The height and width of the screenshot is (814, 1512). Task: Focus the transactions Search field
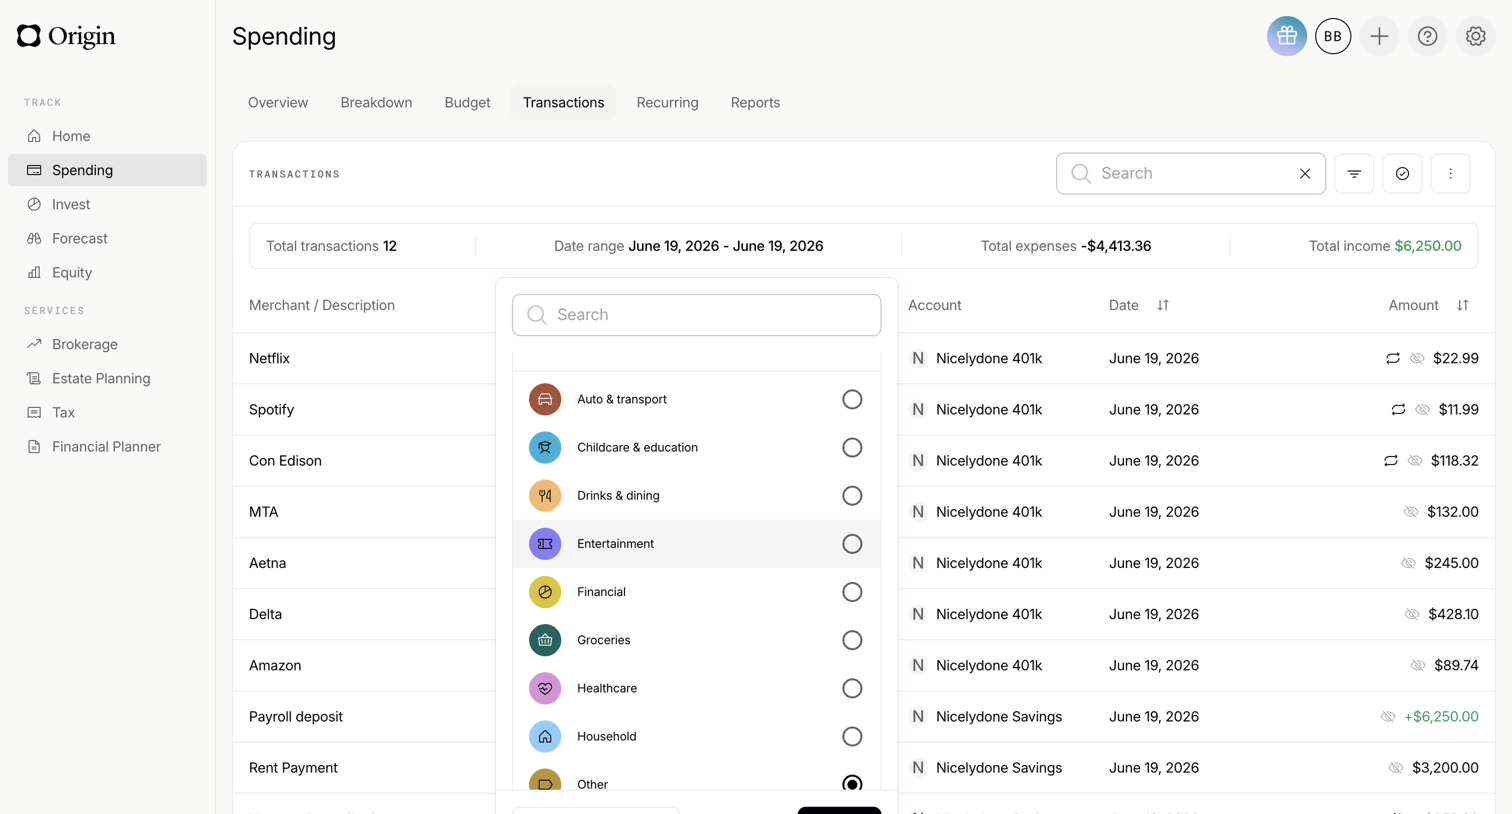1191,174
